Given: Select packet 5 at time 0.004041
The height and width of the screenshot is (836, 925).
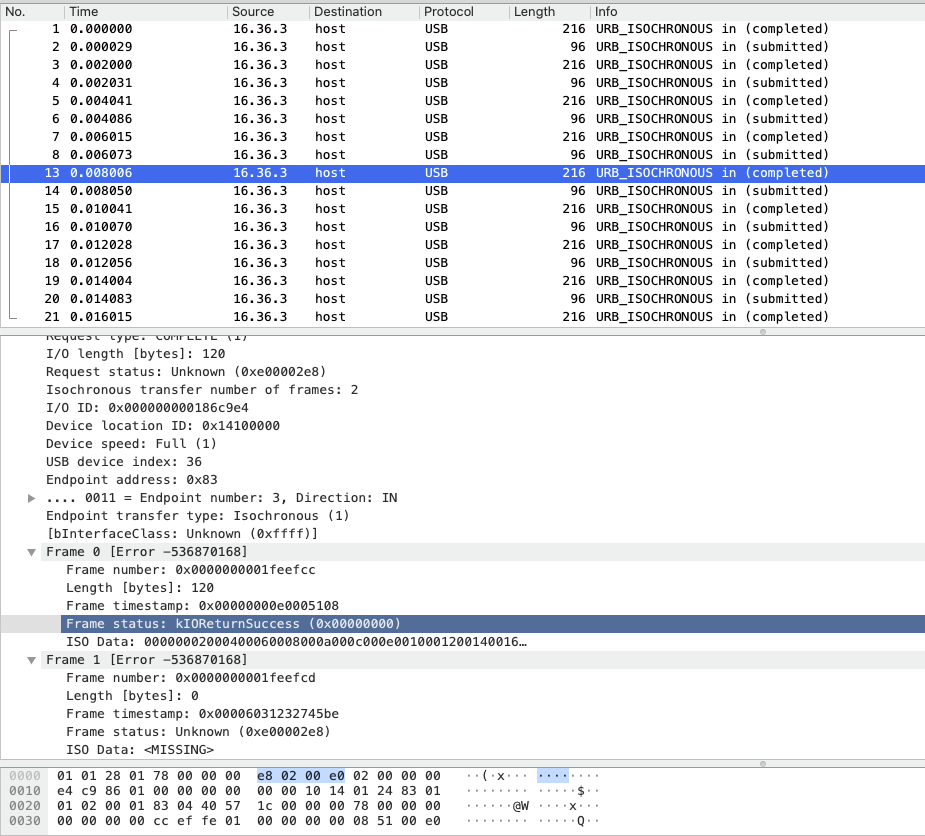Looking at the screenshot, I should [462, 101].
